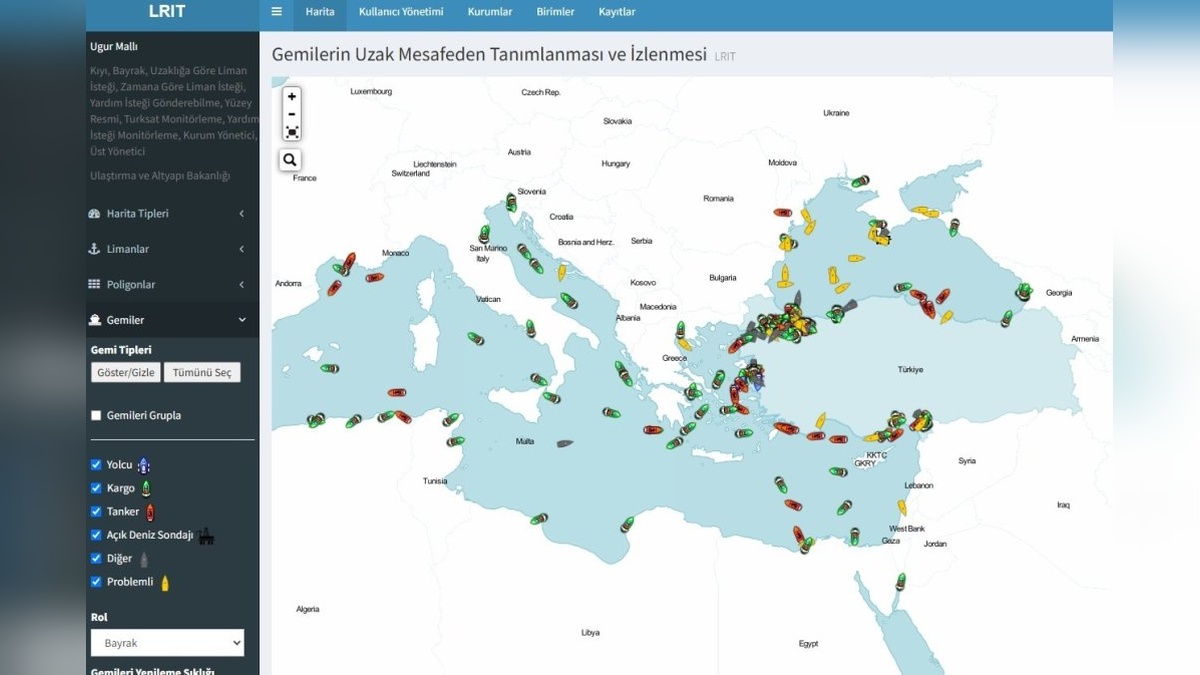Viewport: 1200px width, 675px height.
Task: Select the grey ship east of Malta
Action: coord(564,443)
